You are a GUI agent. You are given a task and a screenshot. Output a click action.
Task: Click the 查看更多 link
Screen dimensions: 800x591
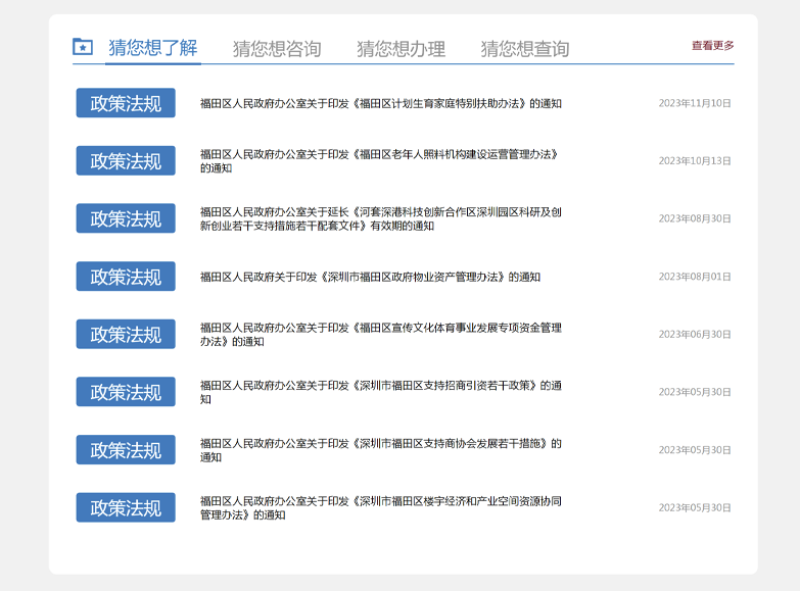point(713,46)
